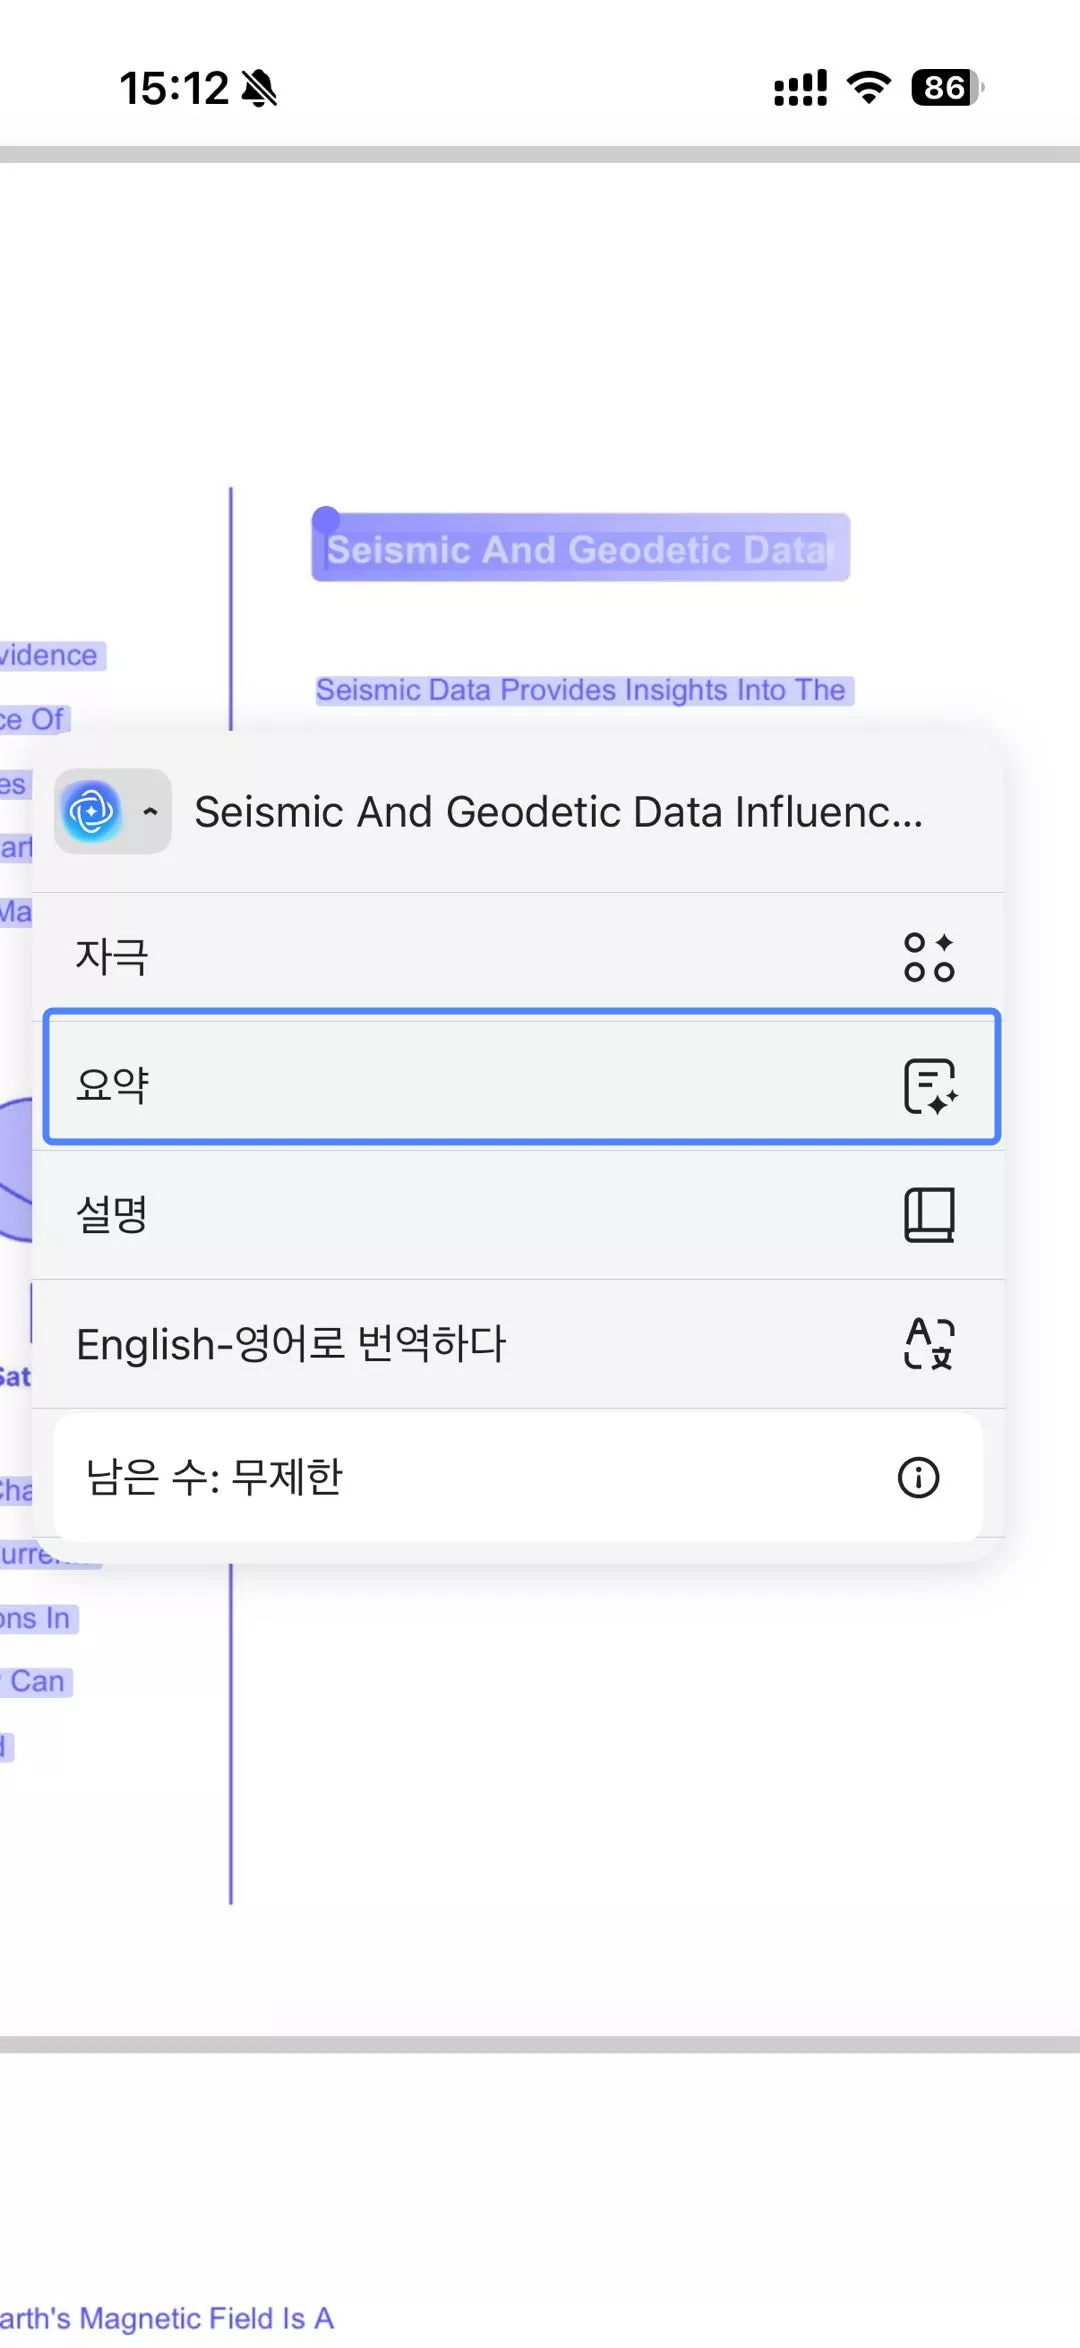The image size is (1080, 2348).
Task: Choose the 자극 option
Action: click(400, 957)
